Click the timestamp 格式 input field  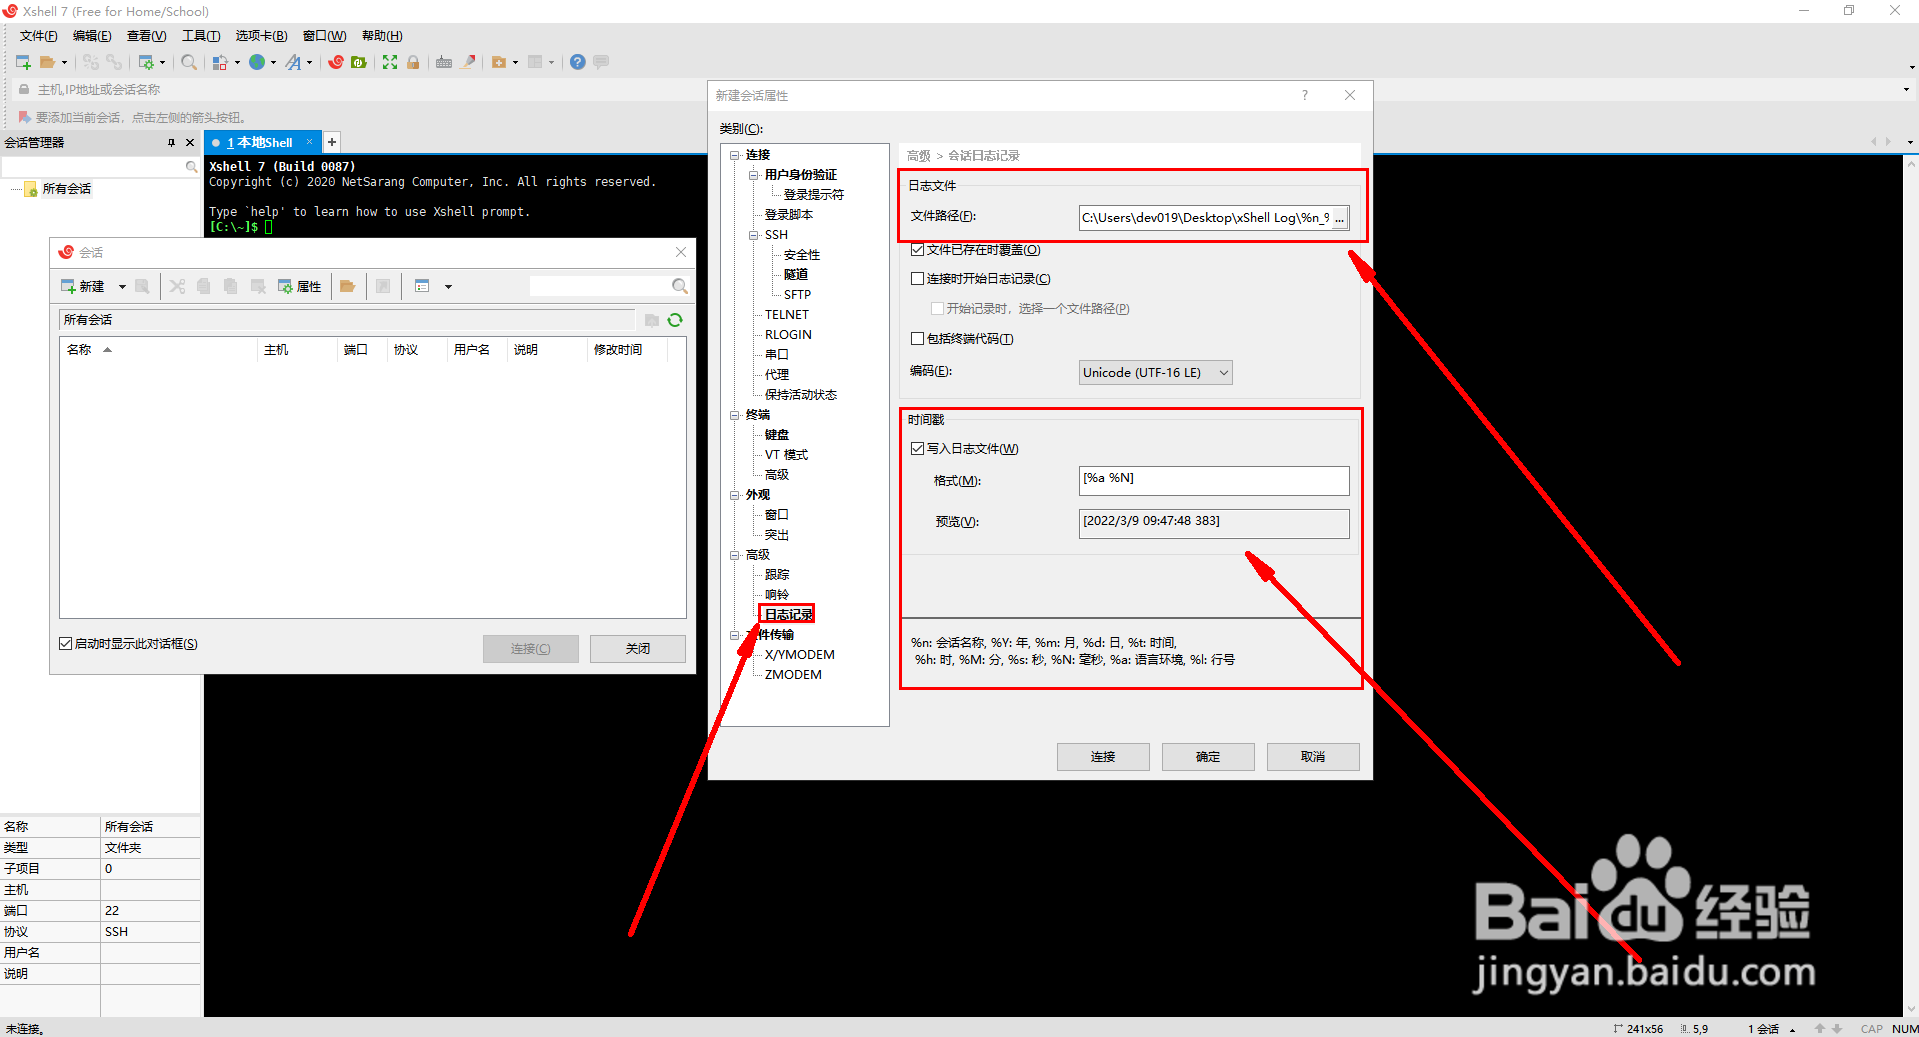[1214, 481]
